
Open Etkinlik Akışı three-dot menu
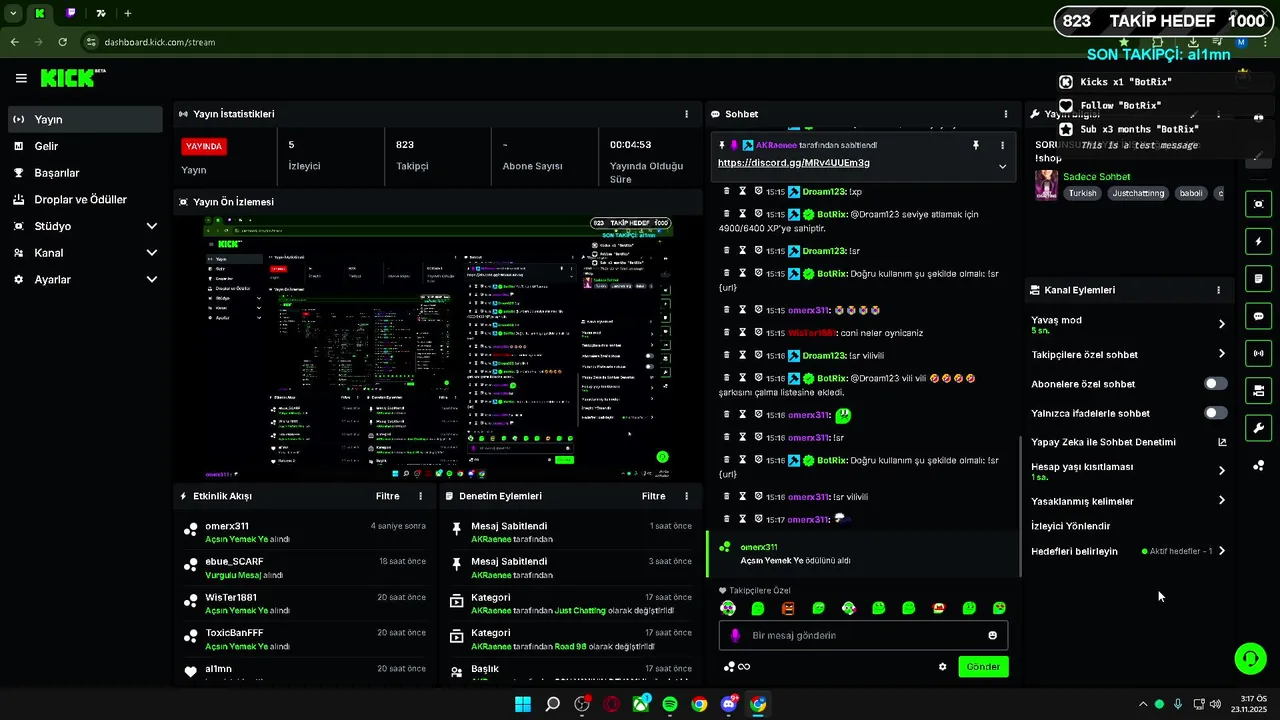pyautogui.click(x=420, y=496)
